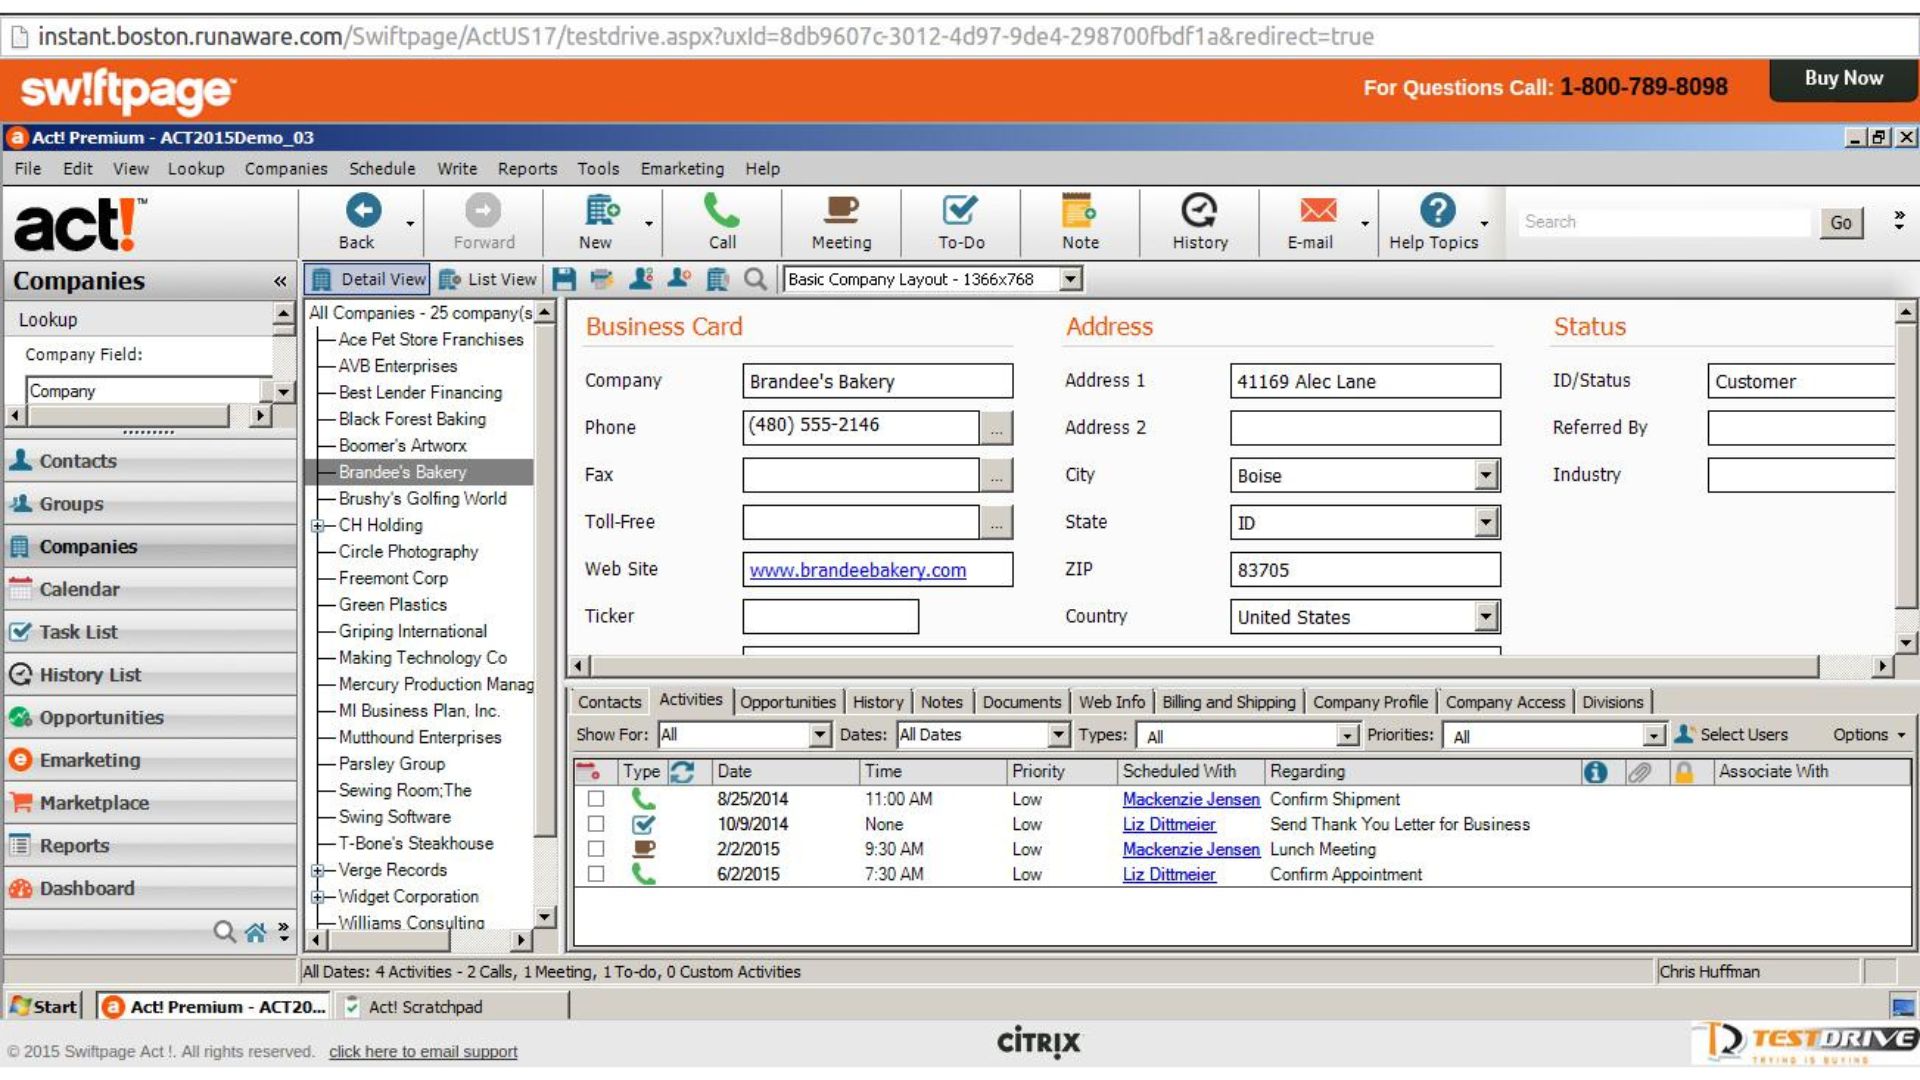
Task: Refresh activities with the Type column refresh icon
Action: [683, 771]
